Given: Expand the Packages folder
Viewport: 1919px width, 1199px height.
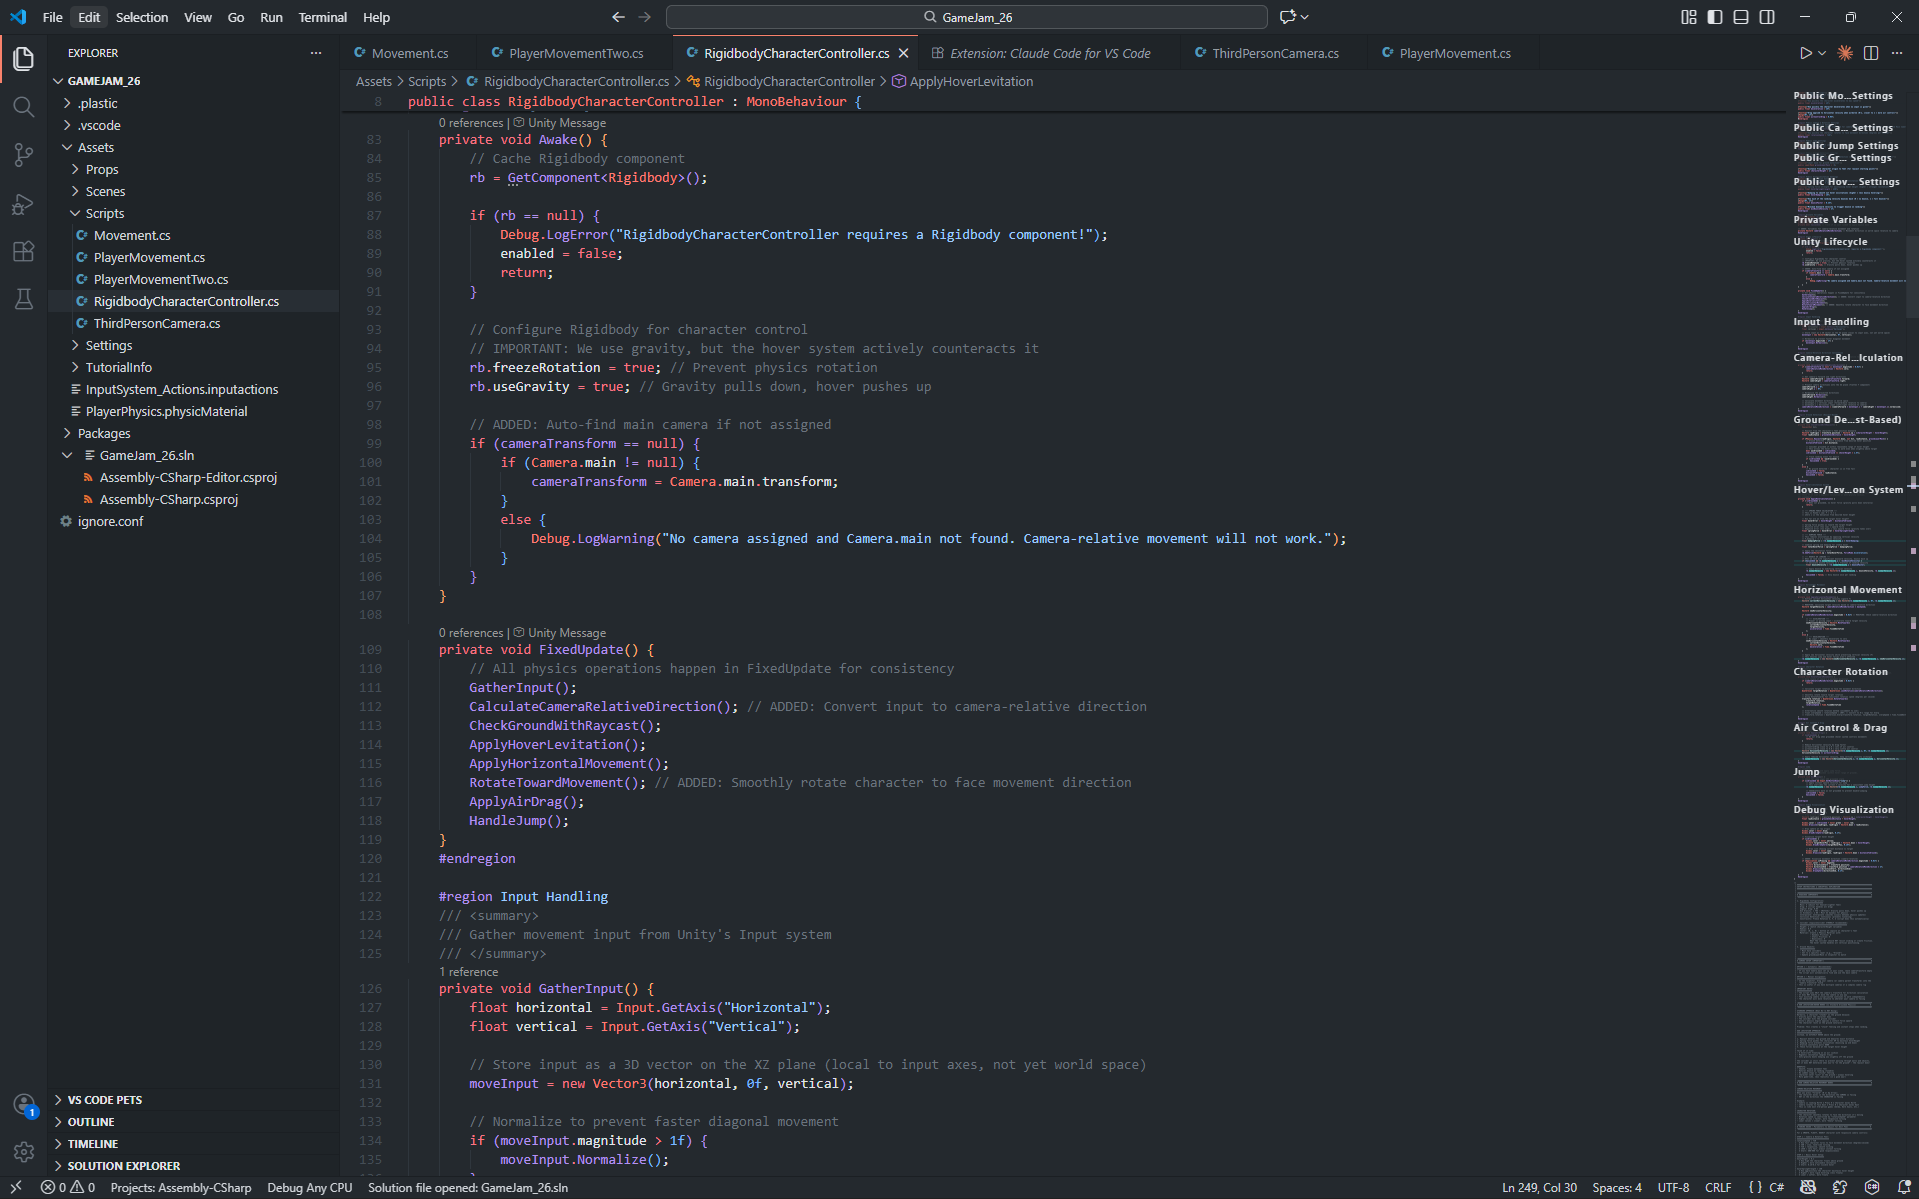Looking at the screenshot, I should 104,433.
